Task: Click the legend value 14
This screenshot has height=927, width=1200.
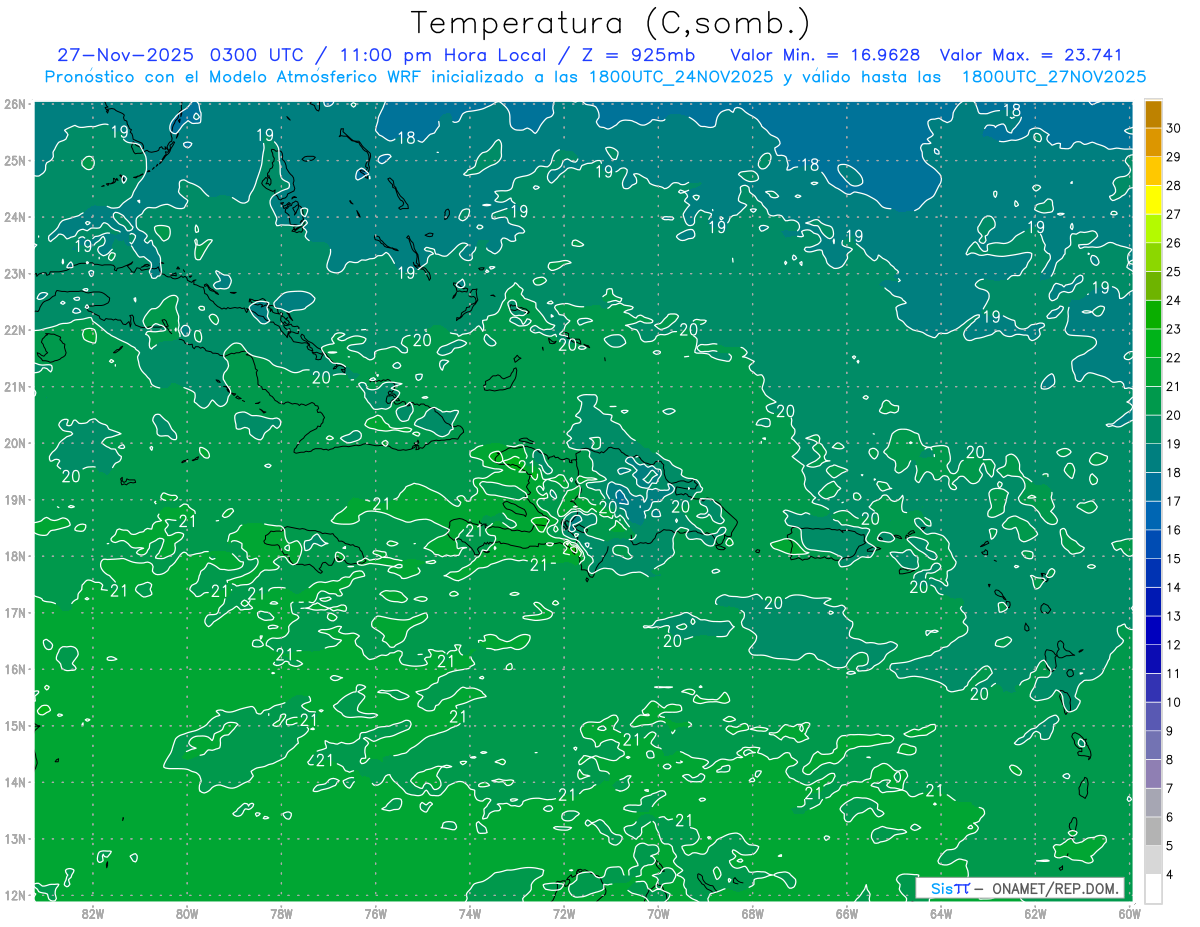Action: 1174,588
